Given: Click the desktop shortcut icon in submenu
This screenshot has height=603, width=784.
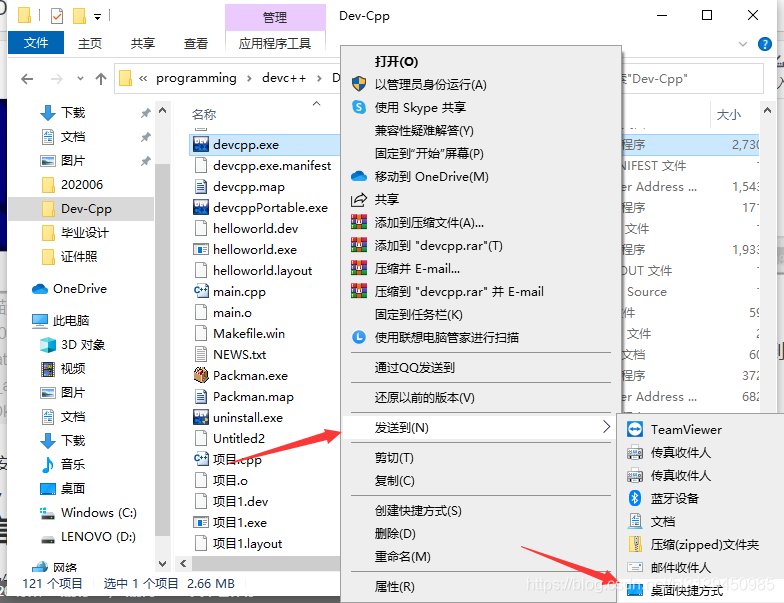Looking at the screenshot, I should tap(635, 590).
